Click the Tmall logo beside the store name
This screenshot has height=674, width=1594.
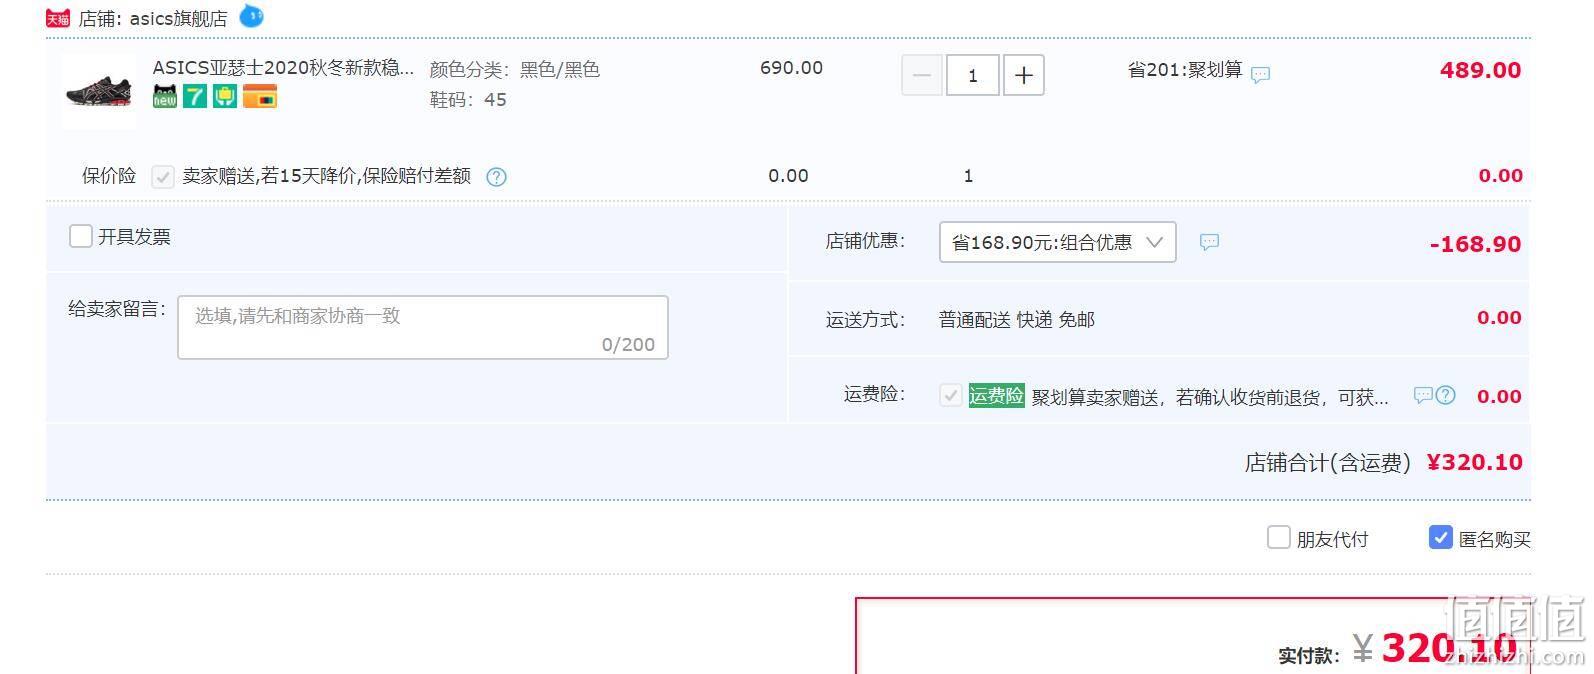click(x=59, y=18)
